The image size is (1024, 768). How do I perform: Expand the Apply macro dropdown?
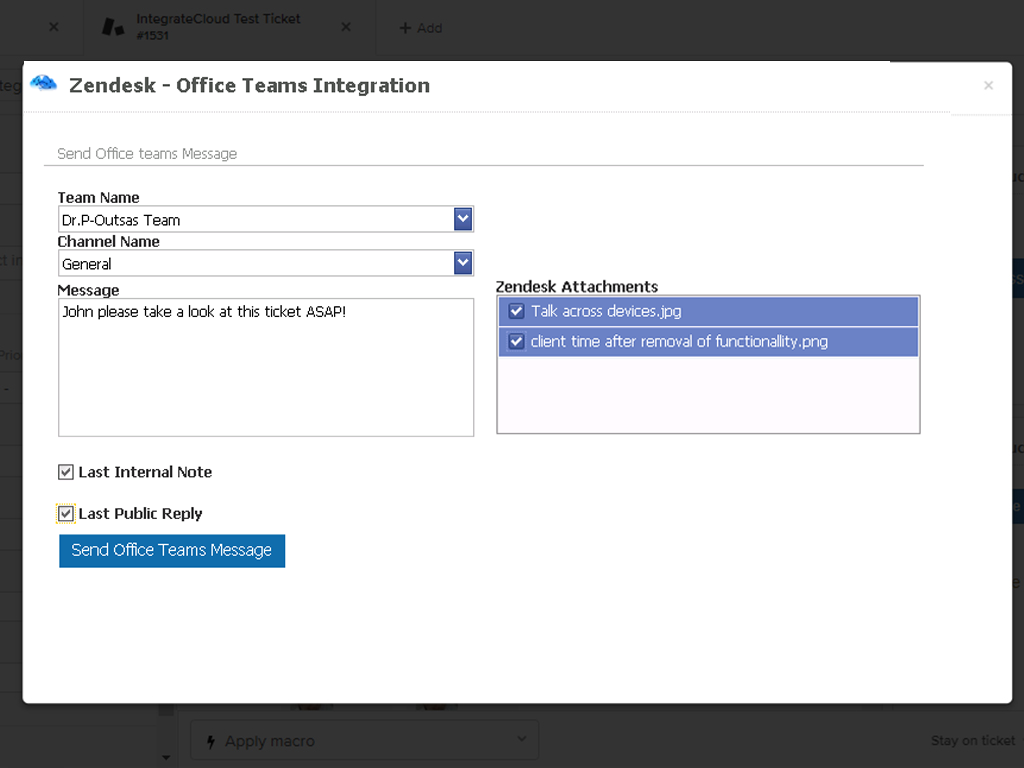click(520, 739)
